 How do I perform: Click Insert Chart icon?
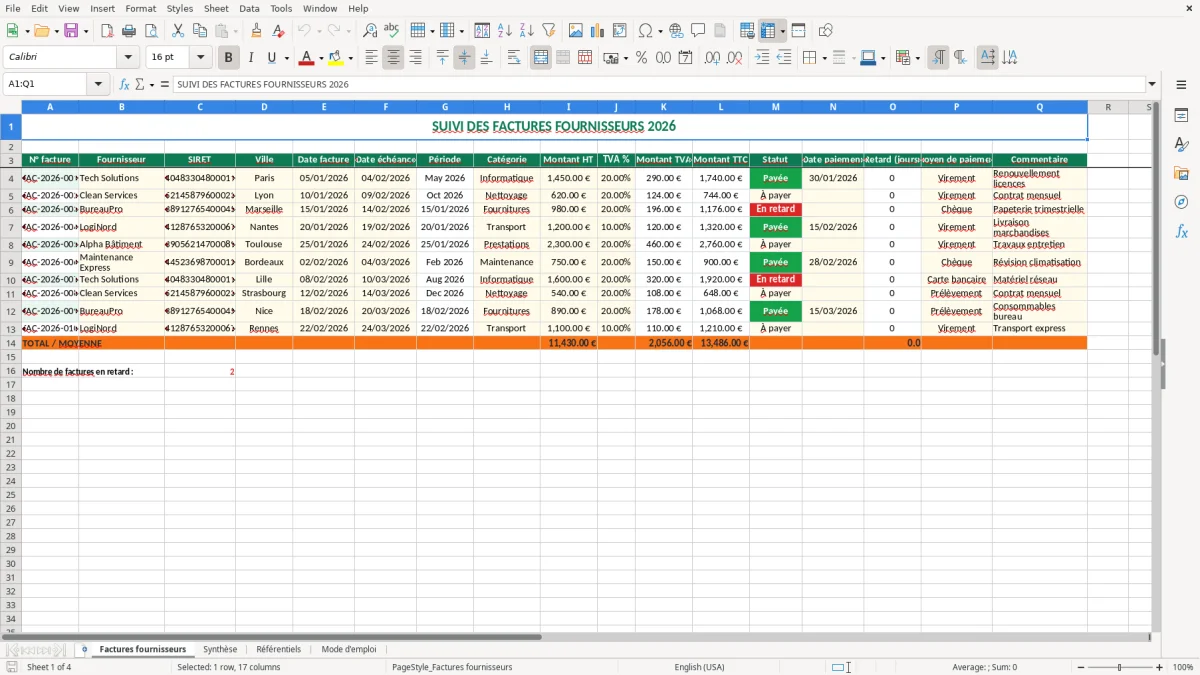(598, 31)
